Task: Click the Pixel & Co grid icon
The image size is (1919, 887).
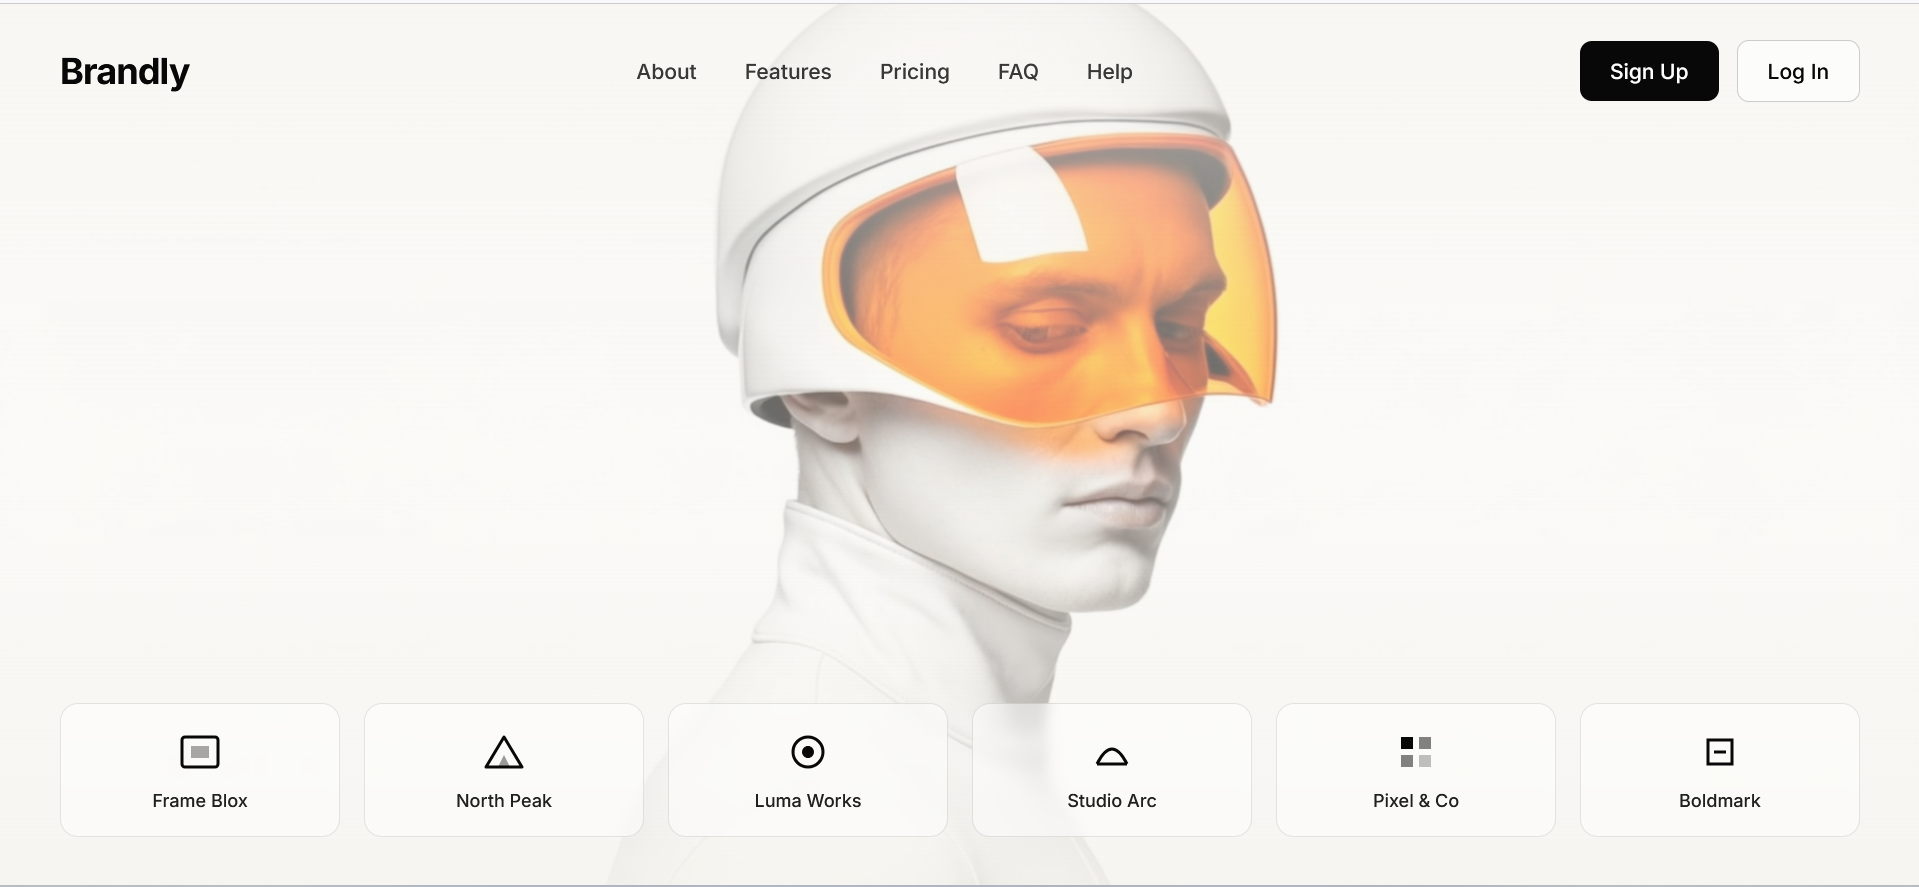Action: (x=1416, y=752)
